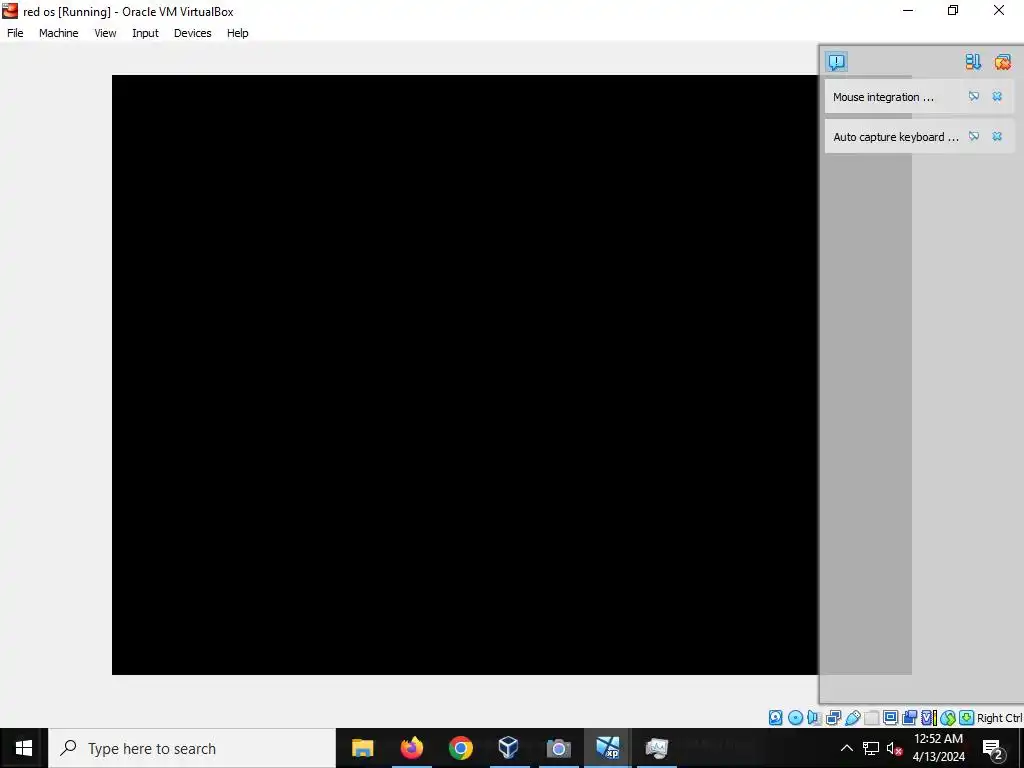Launch Google Chrome from the taskbar
This screenshot has height=768, width=1024.
[x=460, y=748]
